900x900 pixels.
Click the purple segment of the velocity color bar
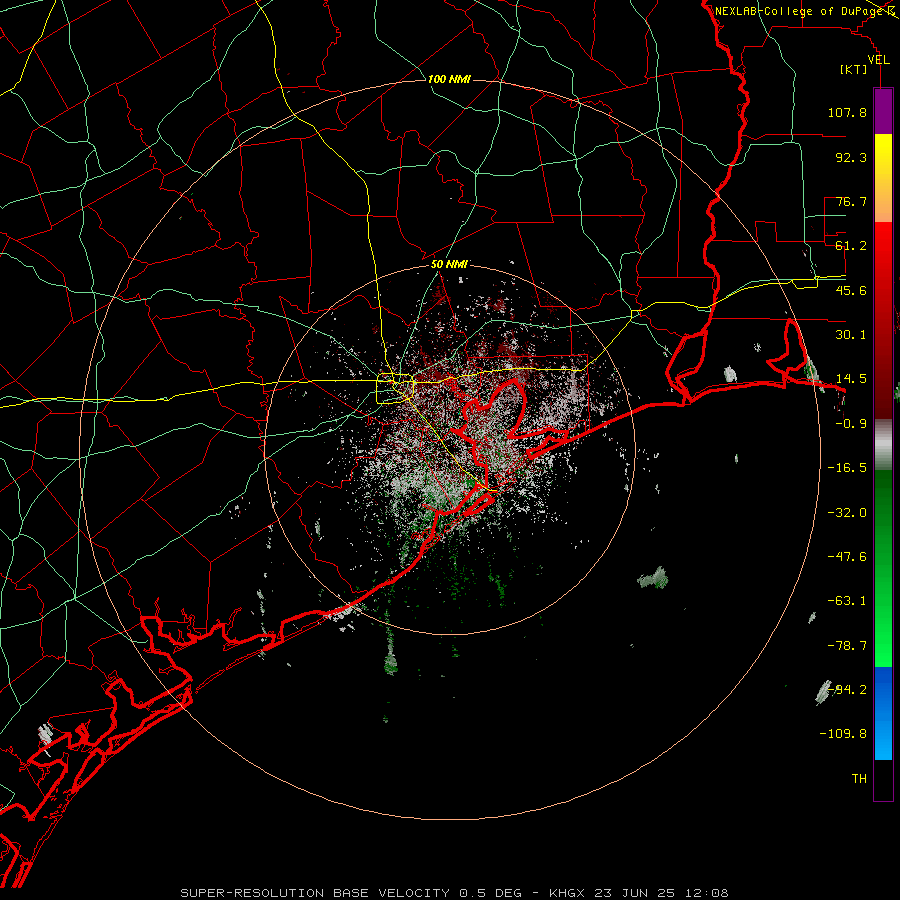(x=883, y=111)
